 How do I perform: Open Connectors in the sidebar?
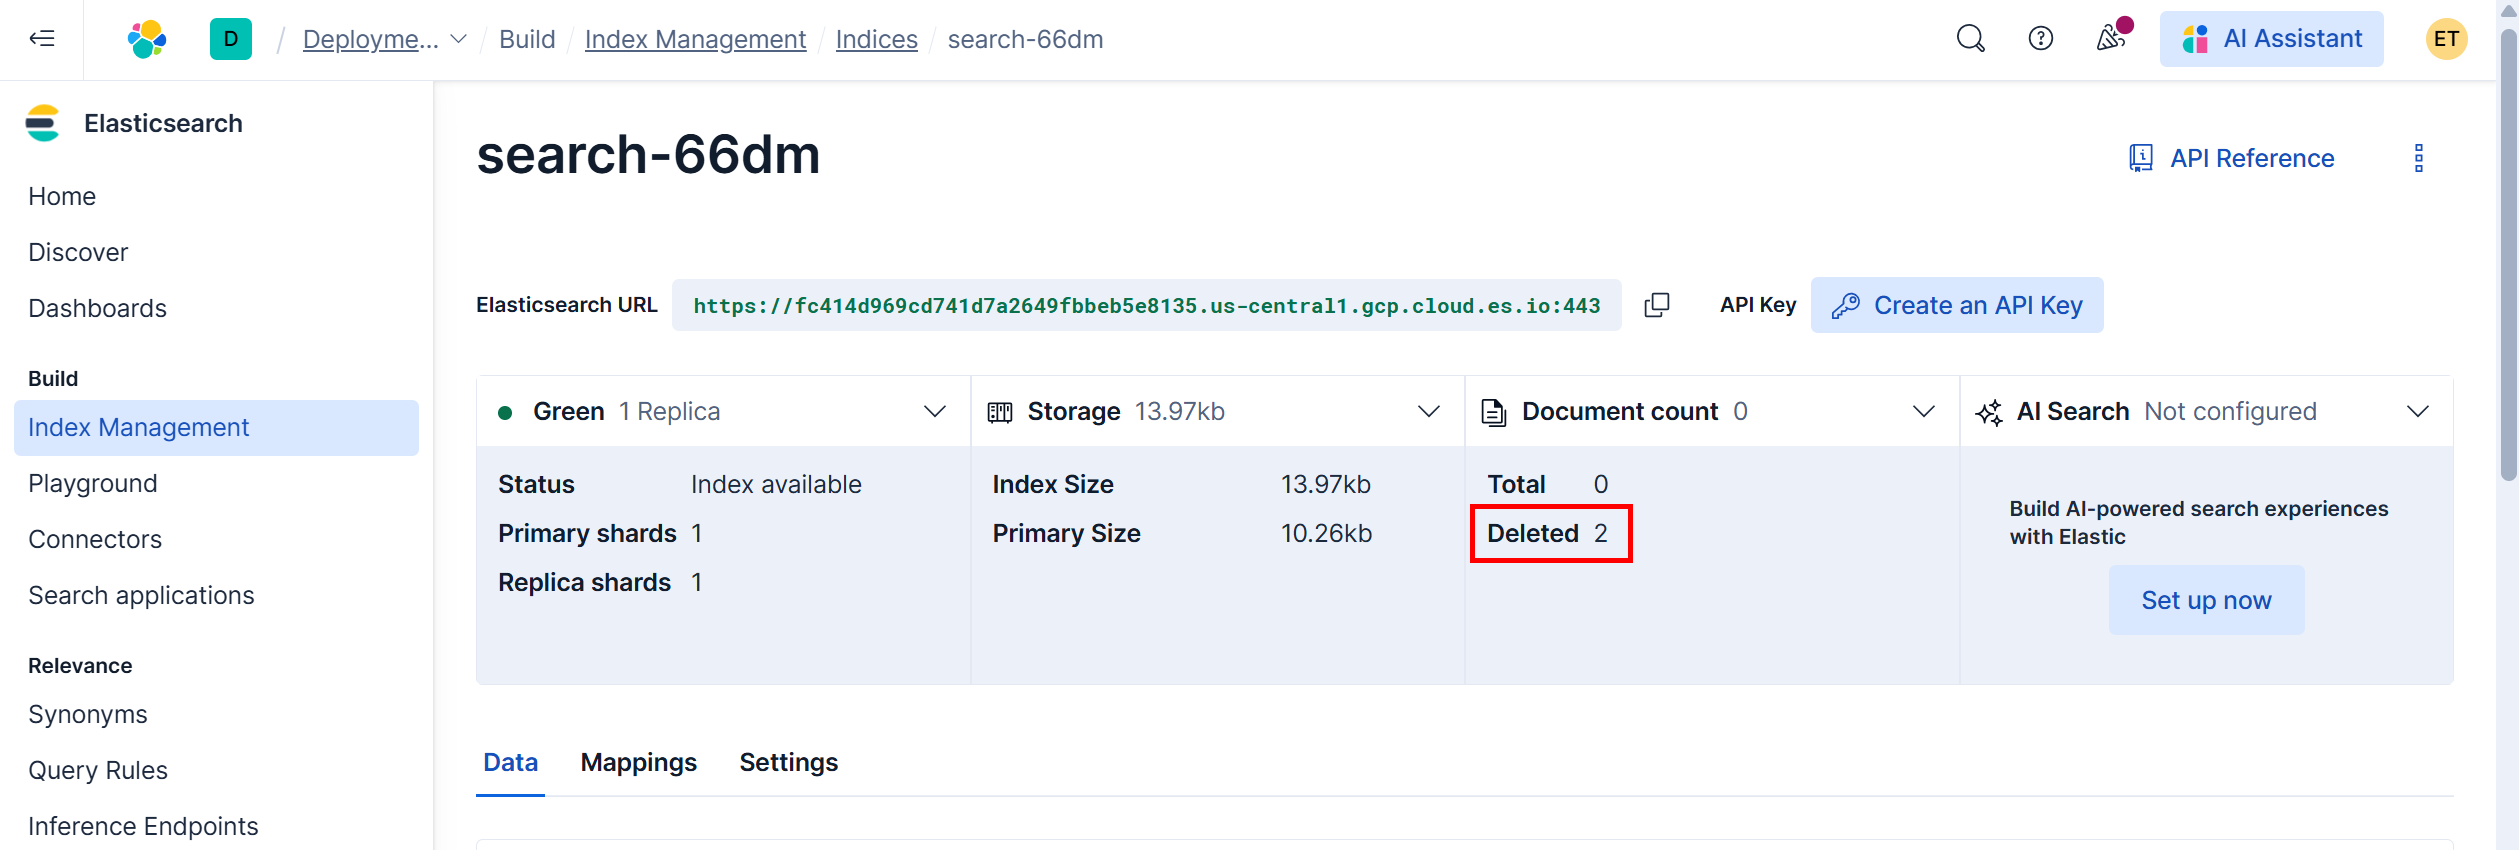coord(94,540)
